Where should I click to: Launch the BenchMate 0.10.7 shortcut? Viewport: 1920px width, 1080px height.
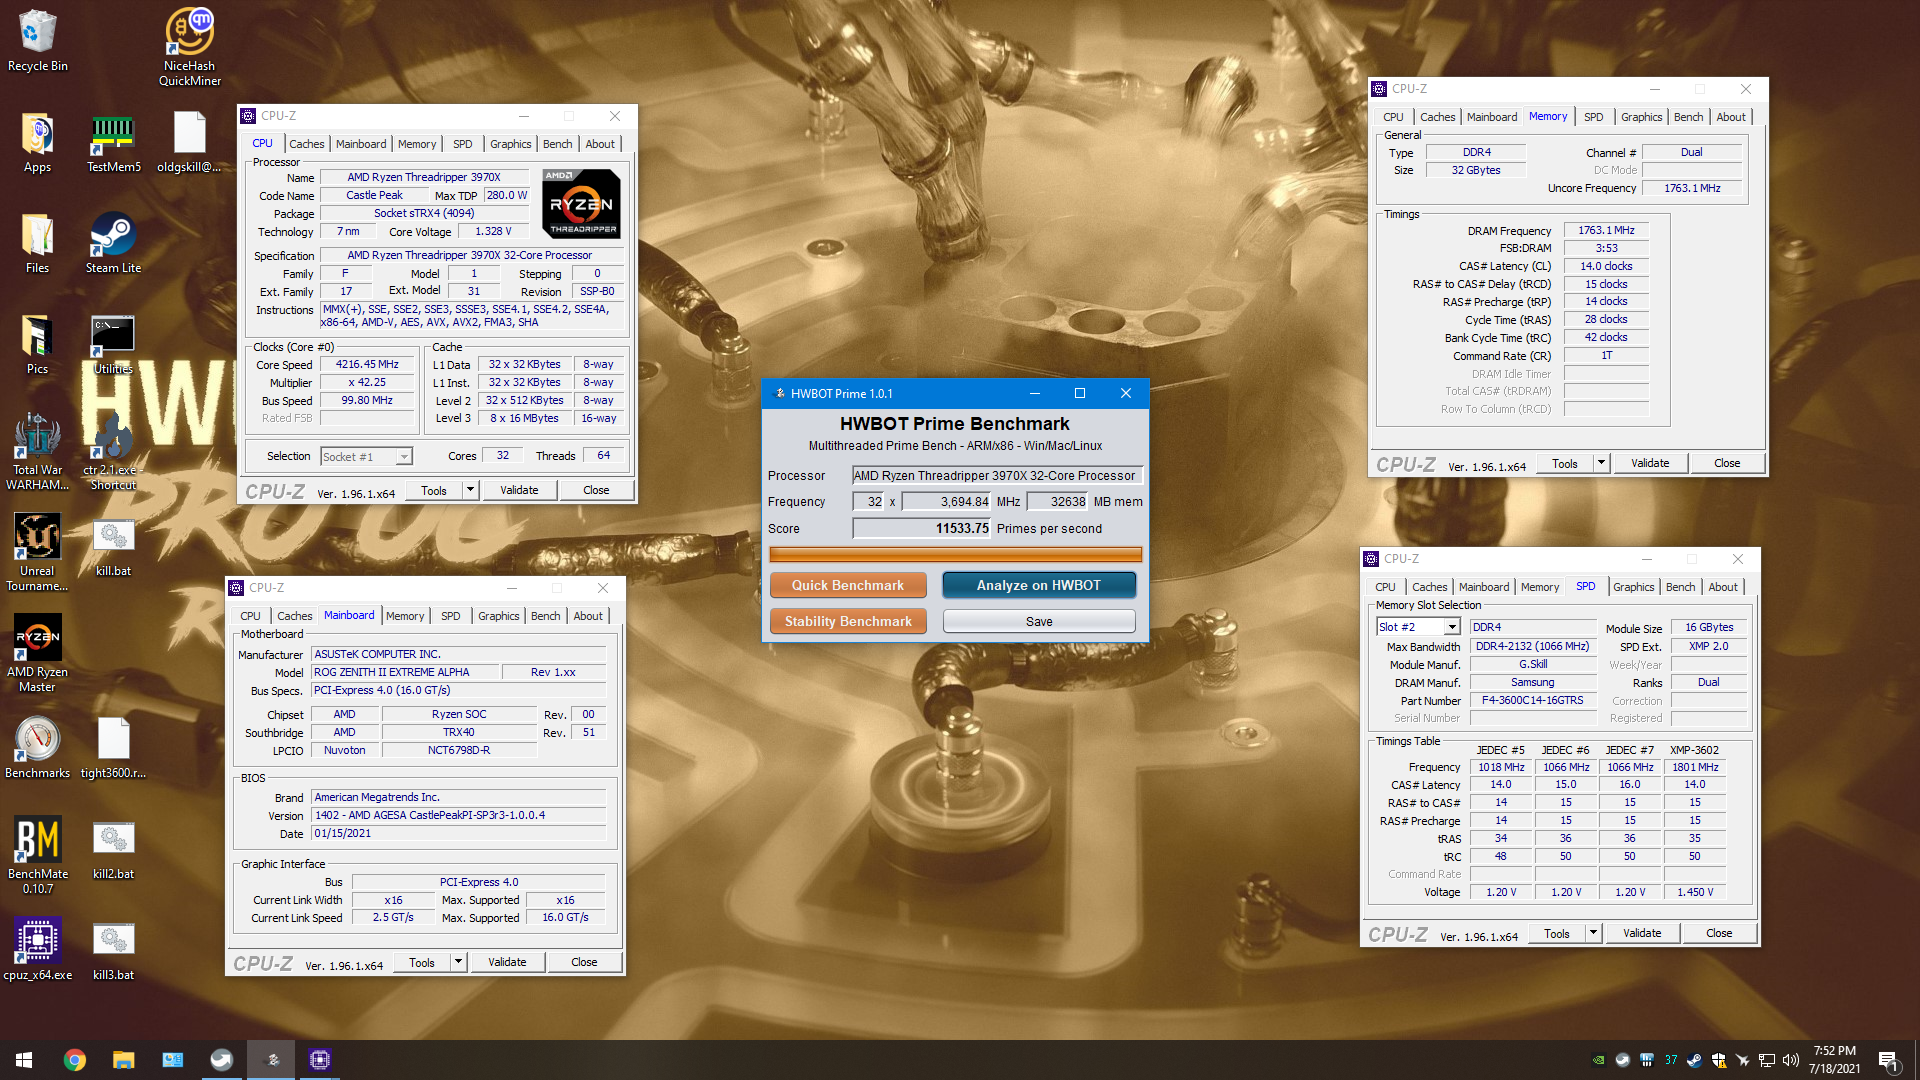tap(37, 856)
